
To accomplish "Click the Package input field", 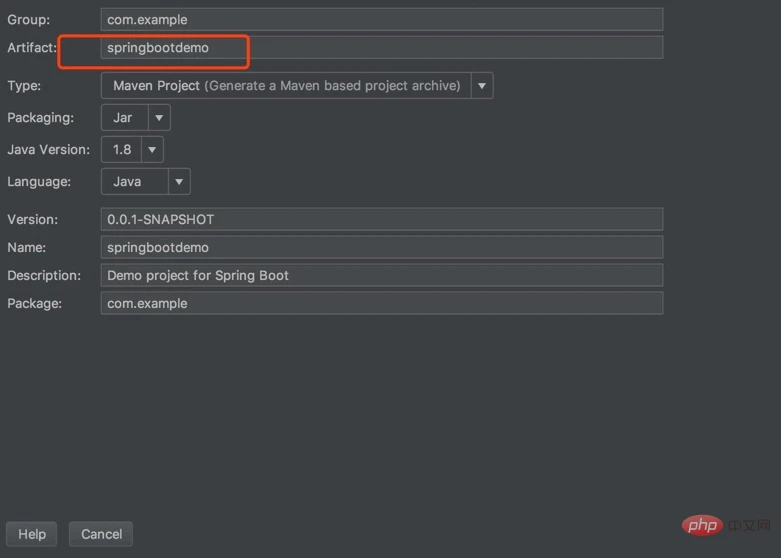I will pyautogui.click(x=382, y=303).
